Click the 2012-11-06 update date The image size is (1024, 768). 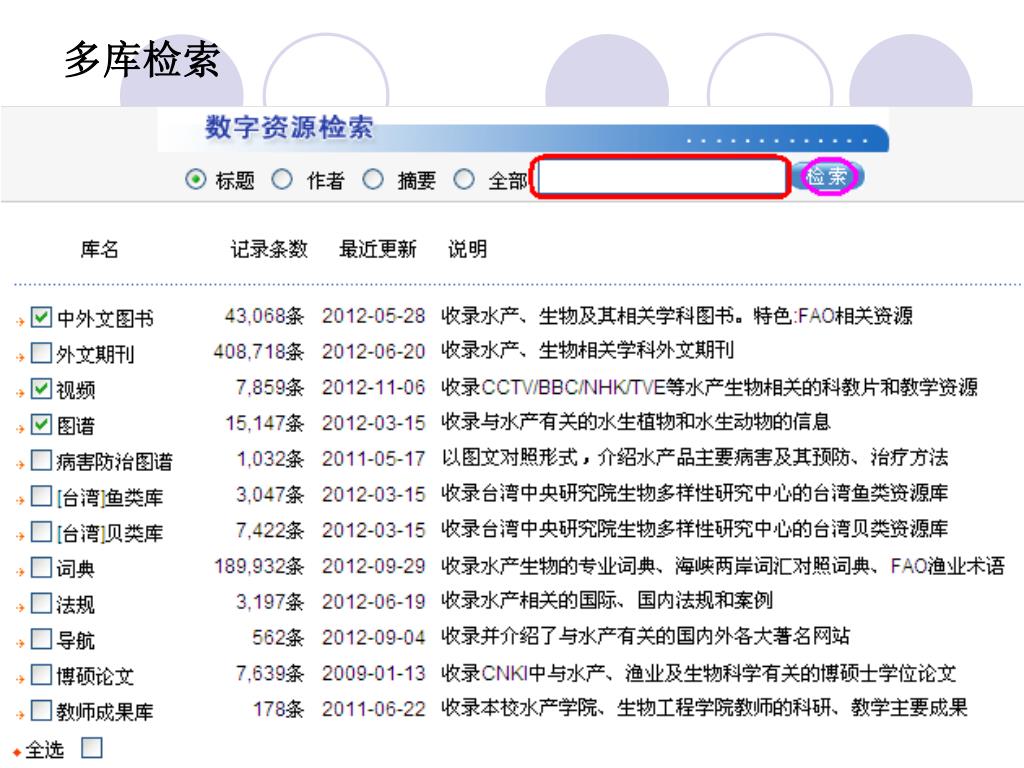[374, 387]
